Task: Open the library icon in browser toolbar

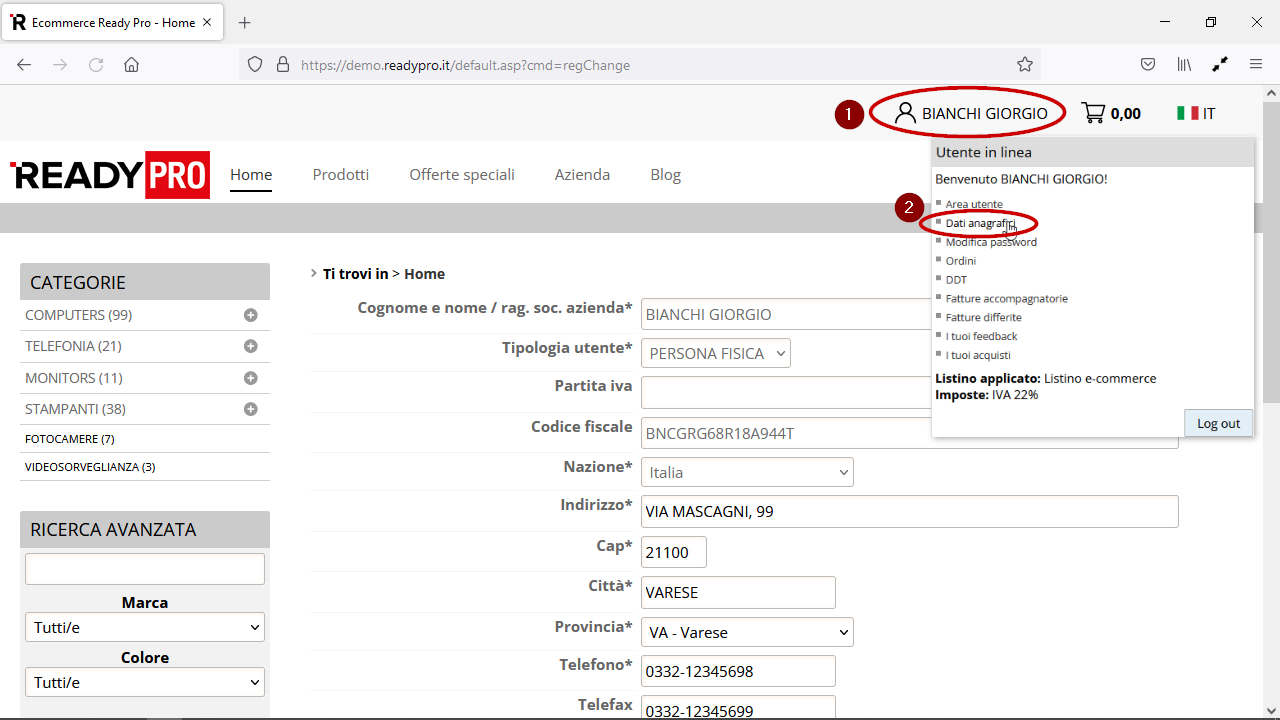Action: point(1184,63)
